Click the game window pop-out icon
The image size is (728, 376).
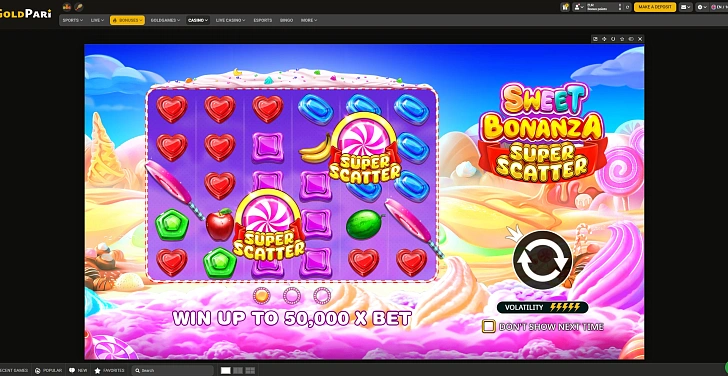click(x=596, y=39)
